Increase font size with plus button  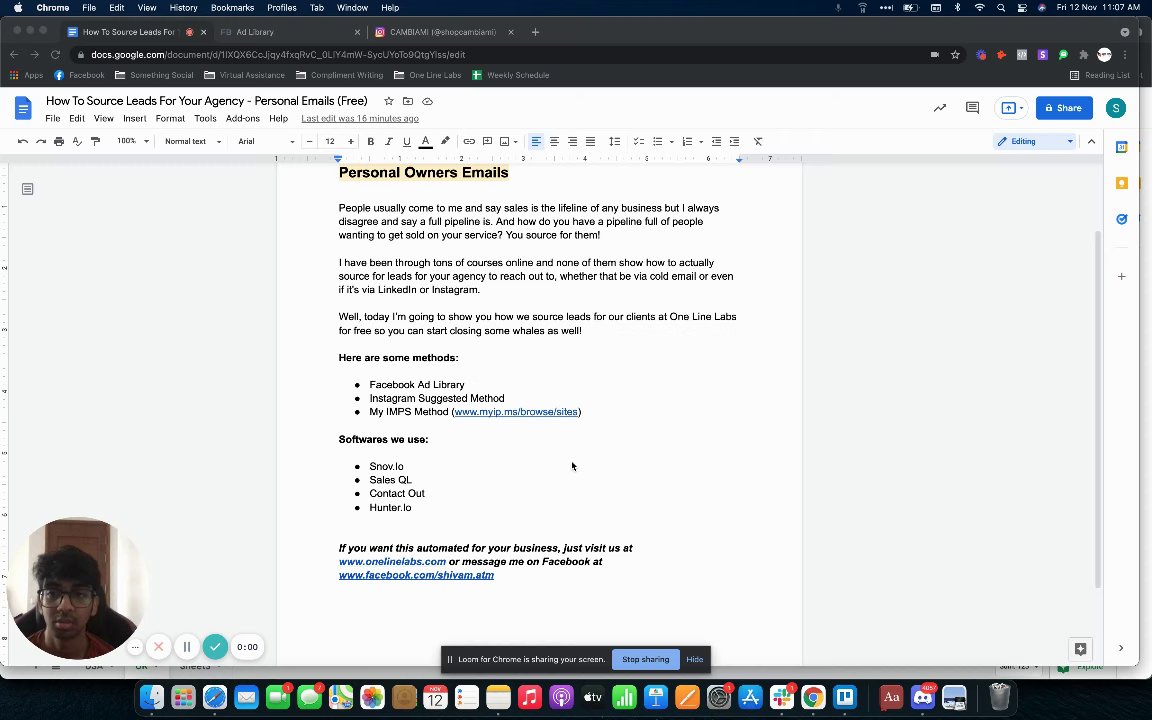(x=350, y=141)
